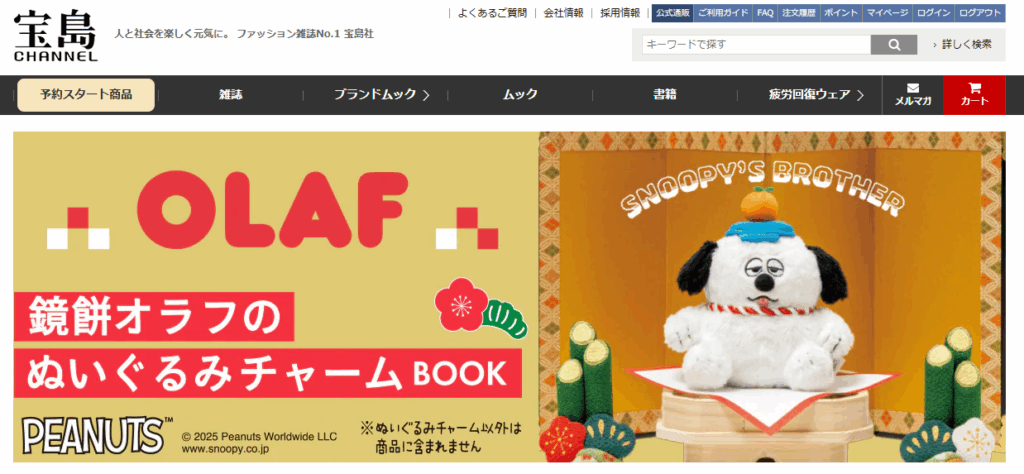
Task: Open the 会社情報 link
Action: [x=564, y=13]
